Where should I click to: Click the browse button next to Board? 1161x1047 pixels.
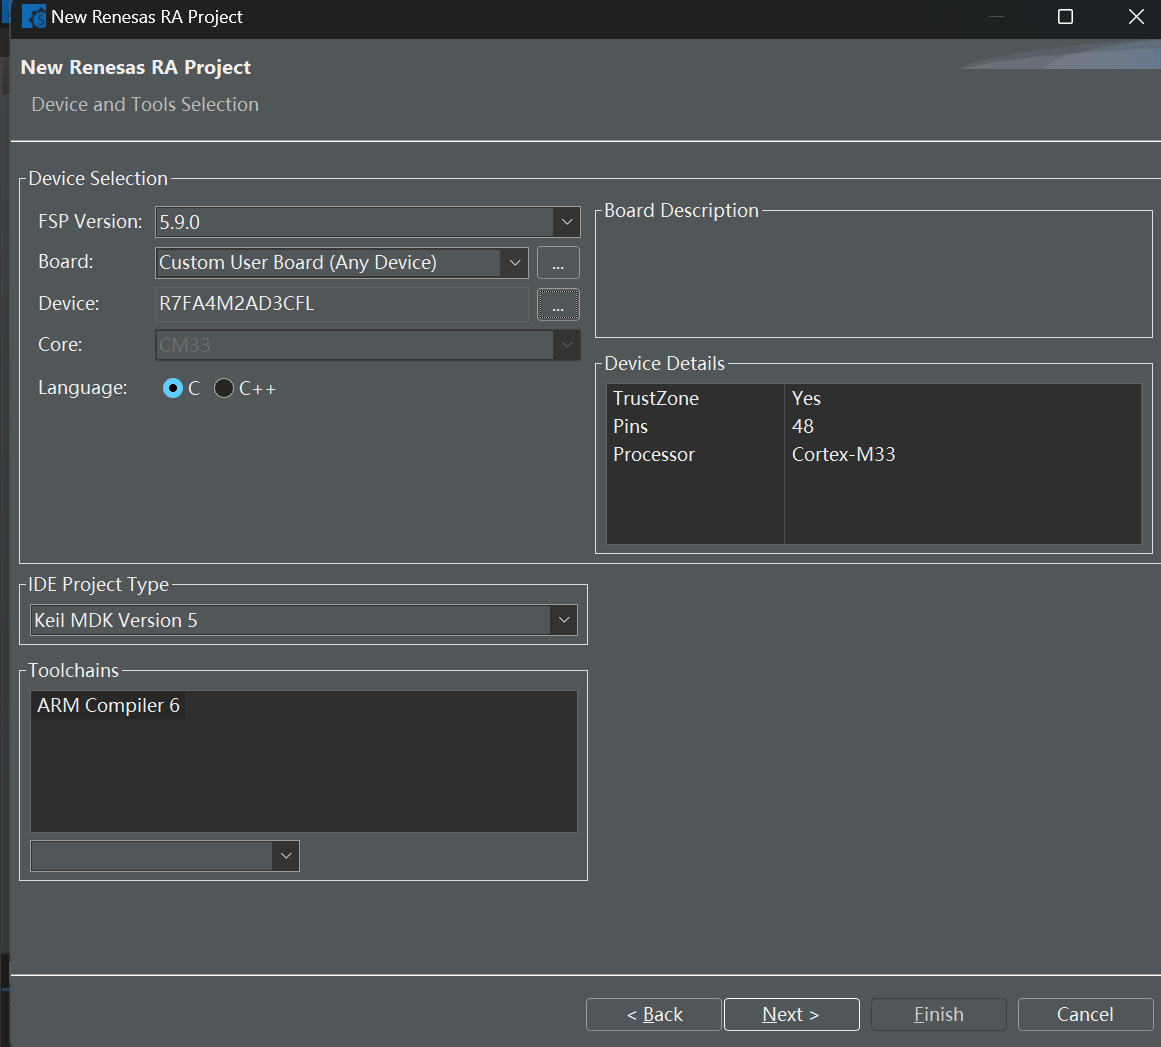pos(558,263)
